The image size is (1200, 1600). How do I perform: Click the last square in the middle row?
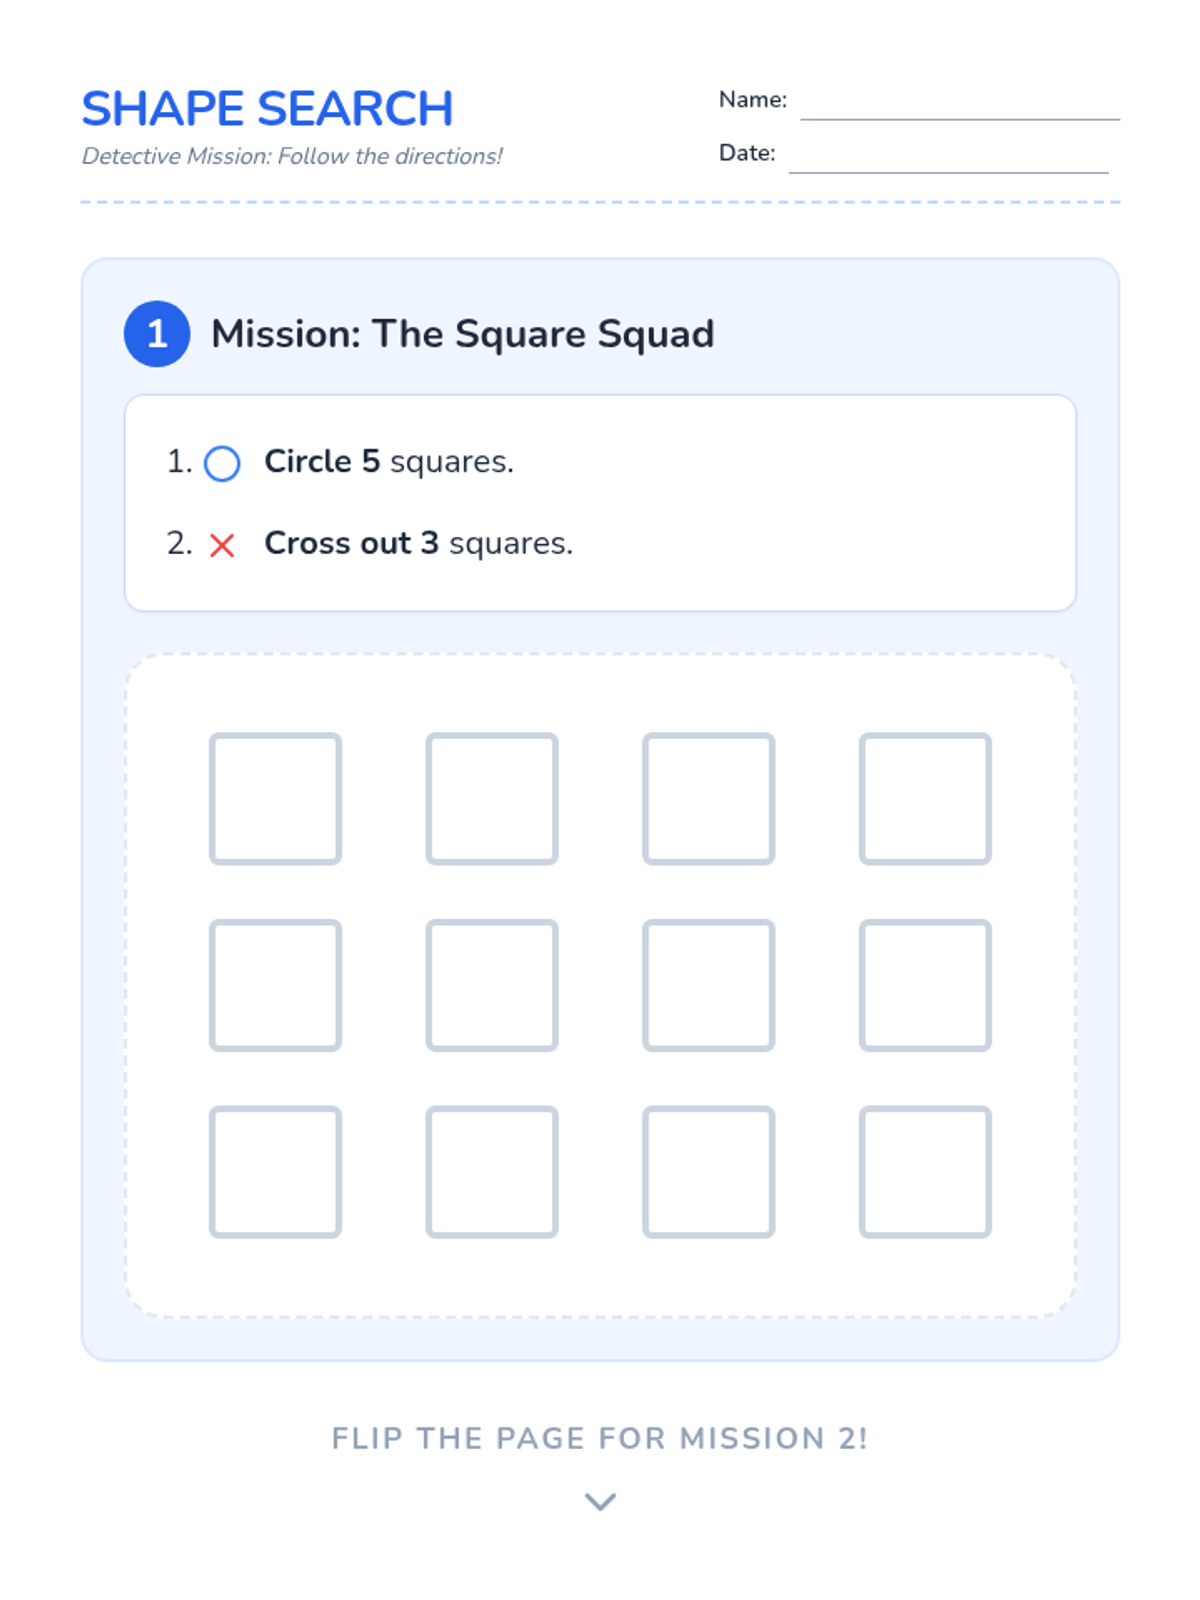pos(925,985)
